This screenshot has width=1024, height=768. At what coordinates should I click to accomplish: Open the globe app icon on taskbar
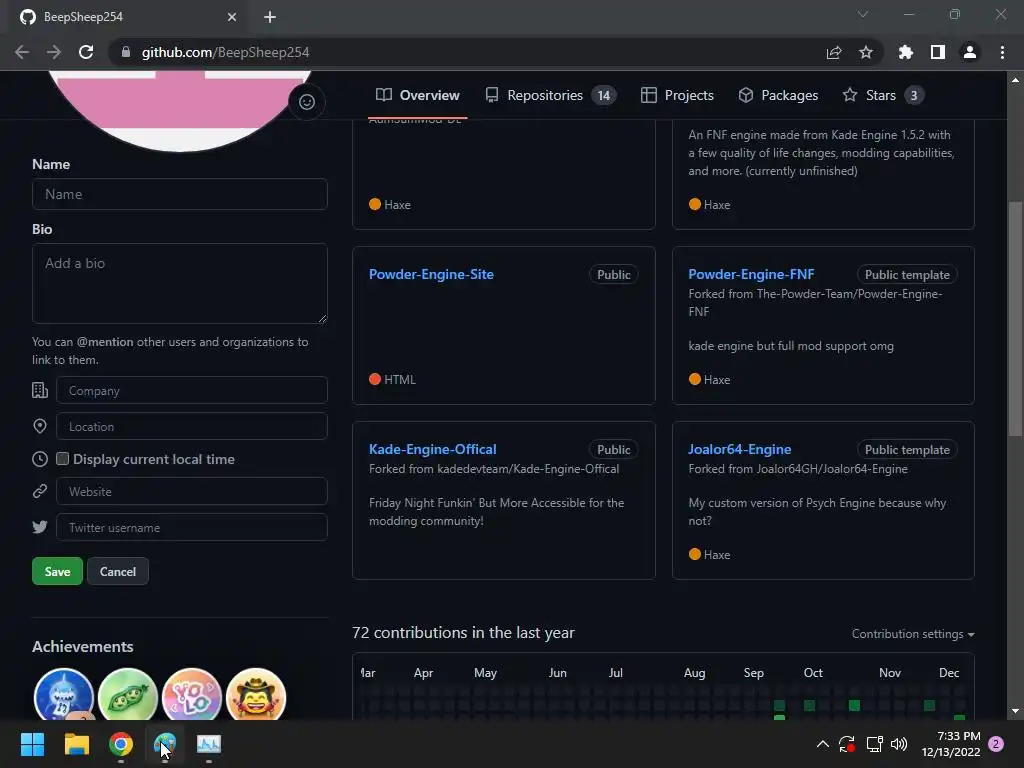tap(165, 744)
